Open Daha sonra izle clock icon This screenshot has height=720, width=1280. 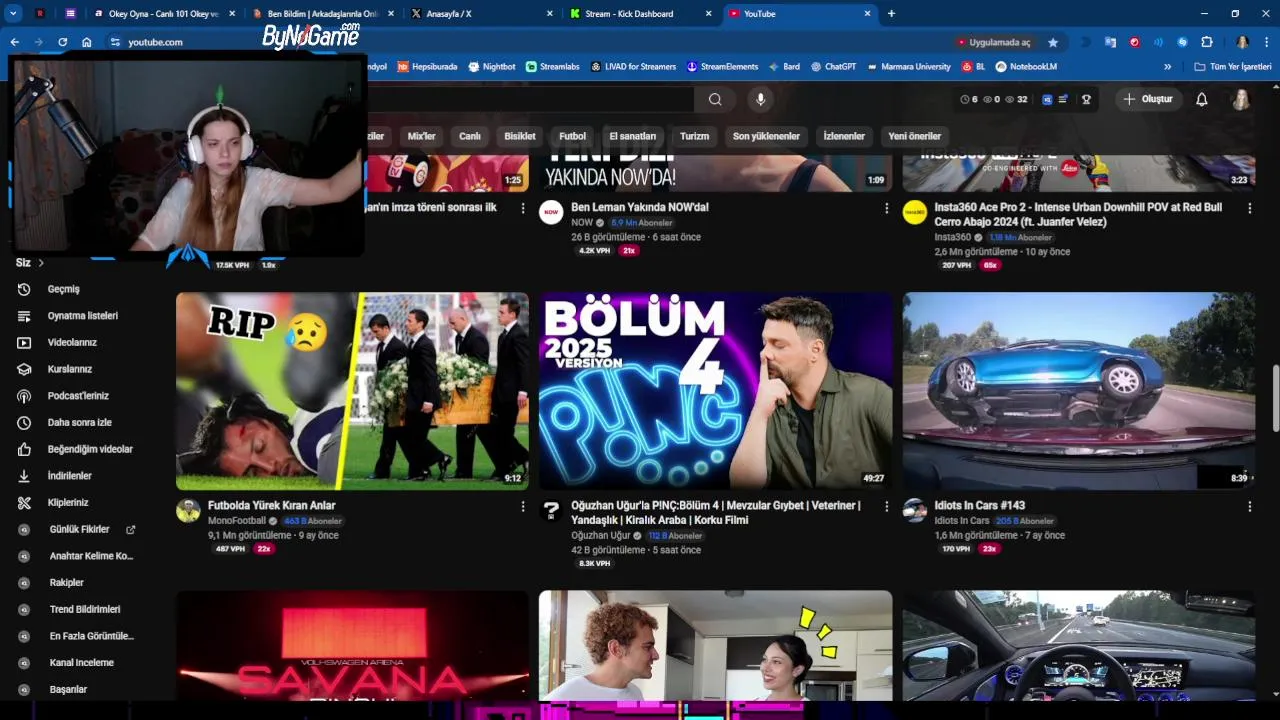(24, 422)
